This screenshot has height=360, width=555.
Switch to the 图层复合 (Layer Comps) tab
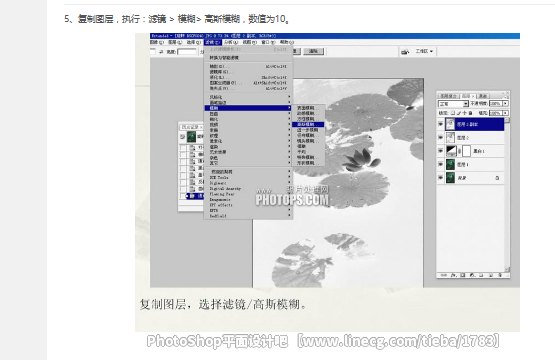coord(449,96)
